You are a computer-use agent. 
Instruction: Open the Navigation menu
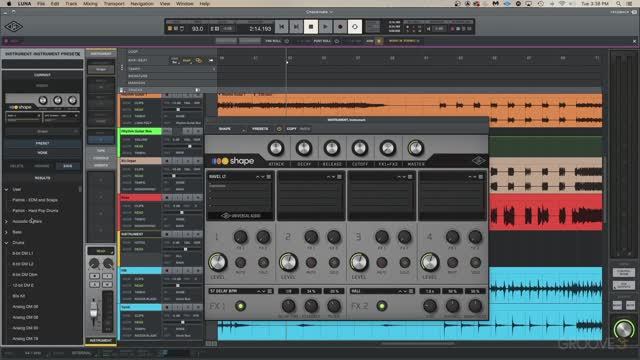[x=142, y=4]
